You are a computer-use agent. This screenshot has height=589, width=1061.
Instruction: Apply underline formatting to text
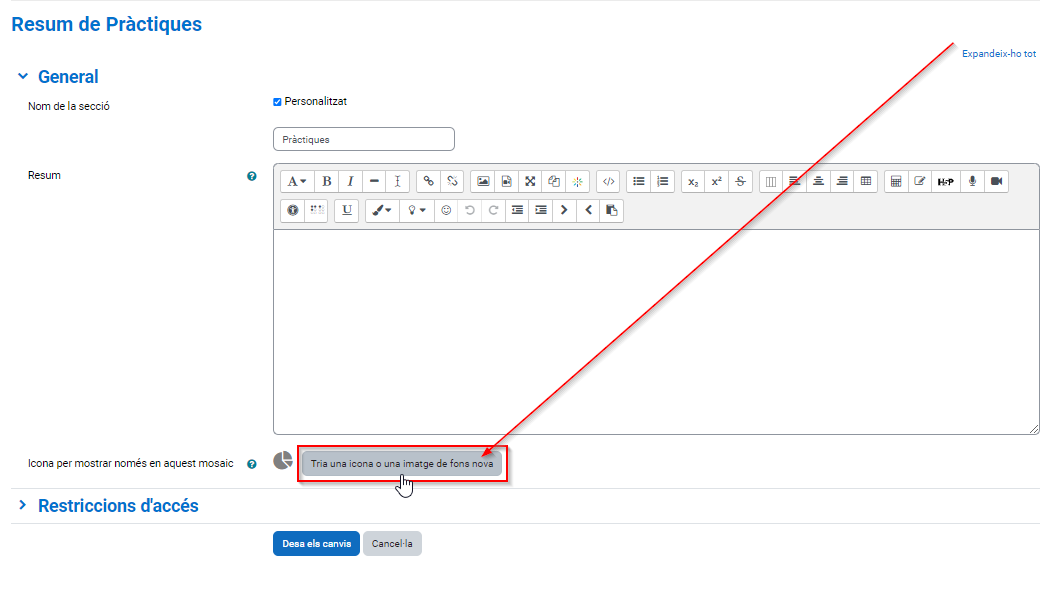pos(346,210)
